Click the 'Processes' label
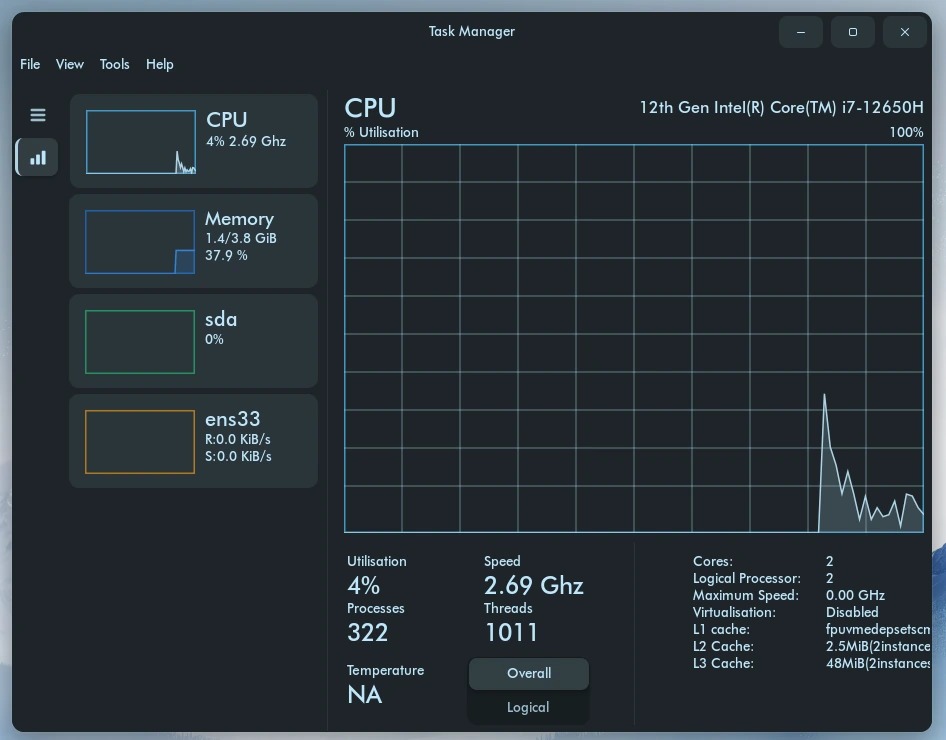 tap(375, 608)
